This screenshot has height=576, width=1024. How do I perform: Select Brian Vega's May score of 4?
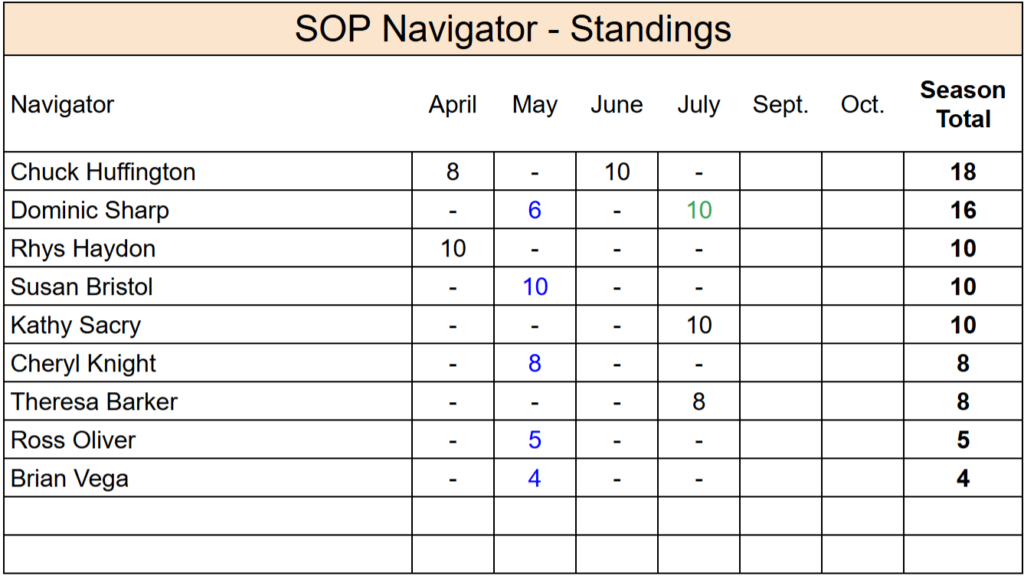pos(535,479)
